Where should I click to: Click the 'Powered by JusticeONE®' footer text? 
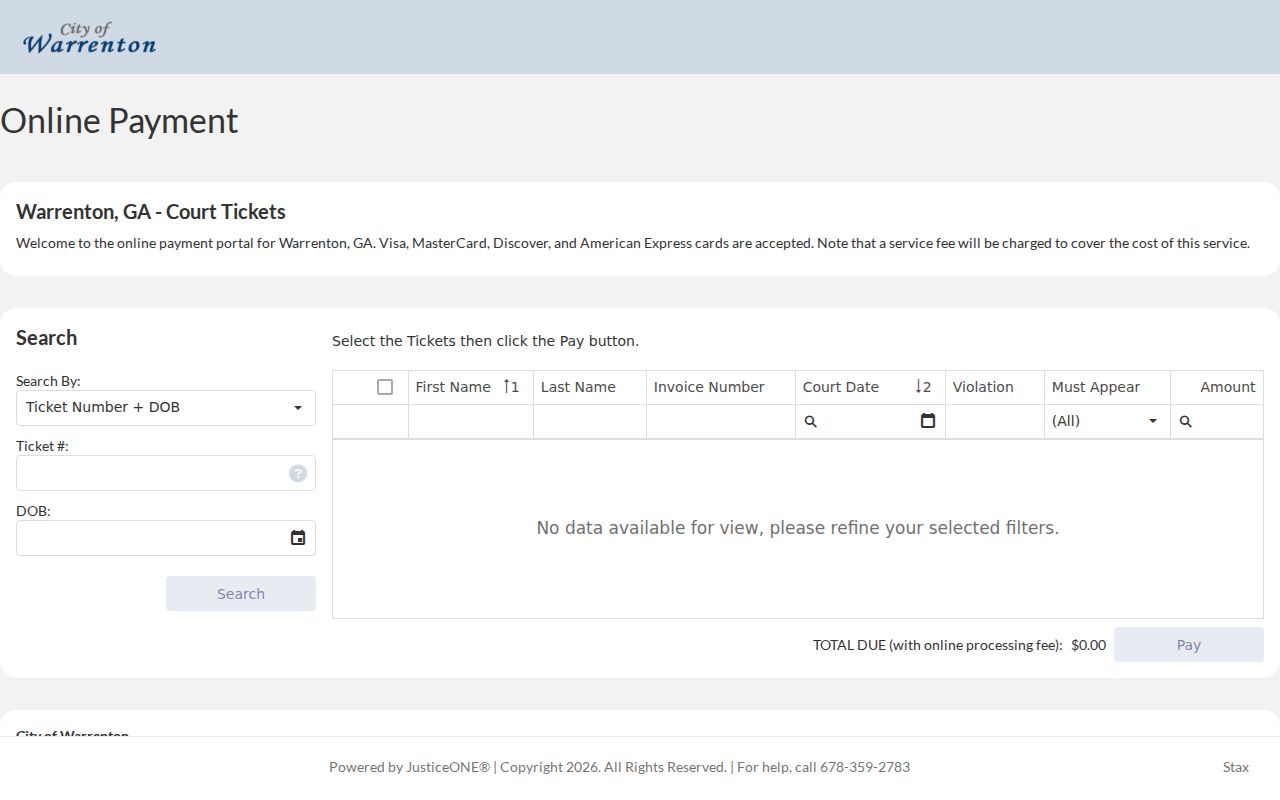[x=410, y=767]
